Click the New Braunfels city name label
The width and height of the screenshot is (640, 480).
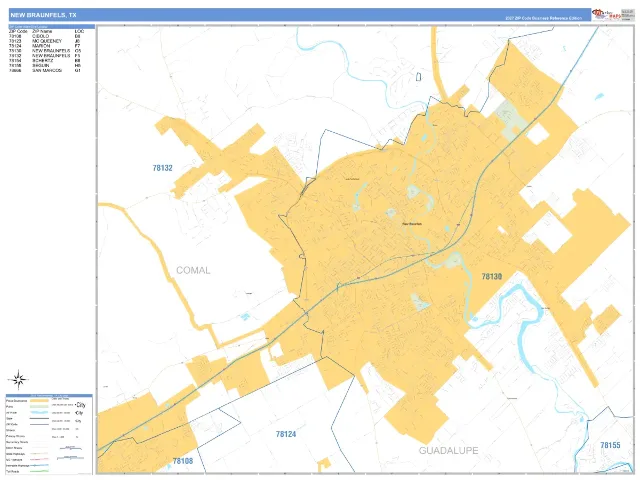(412, 224)
